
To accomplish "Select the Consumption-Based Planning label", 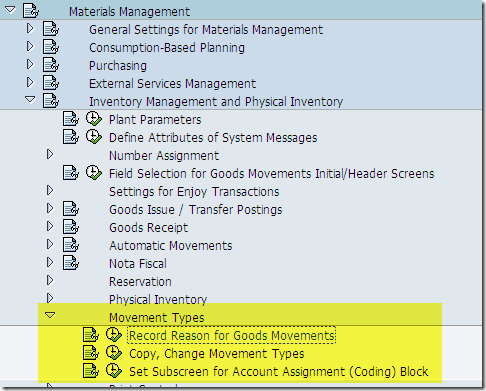I will coord(167,48).
